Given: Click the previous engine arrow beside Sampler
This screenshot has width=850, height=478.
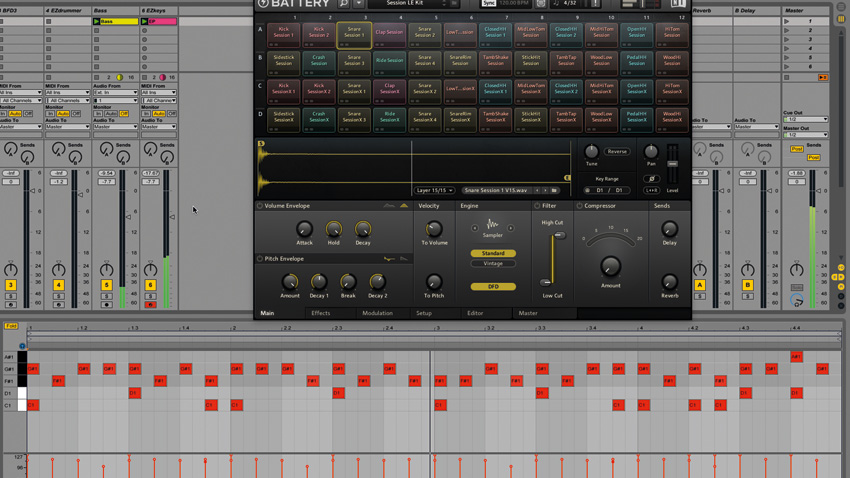Looking at the screenshot, I should click(475, 228).
